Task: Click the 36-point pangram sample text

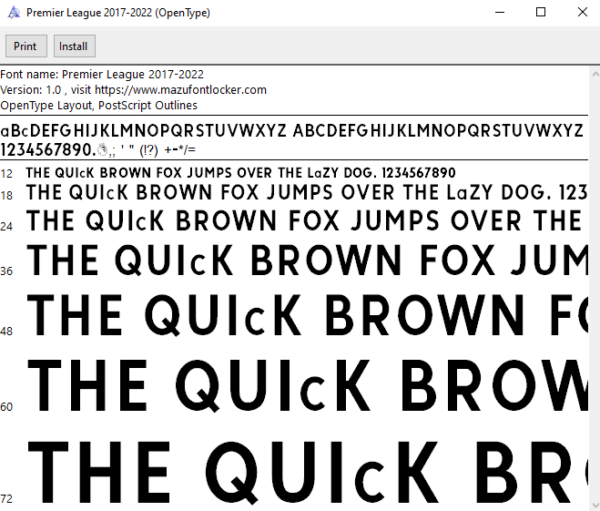Action: pos(307,260)
